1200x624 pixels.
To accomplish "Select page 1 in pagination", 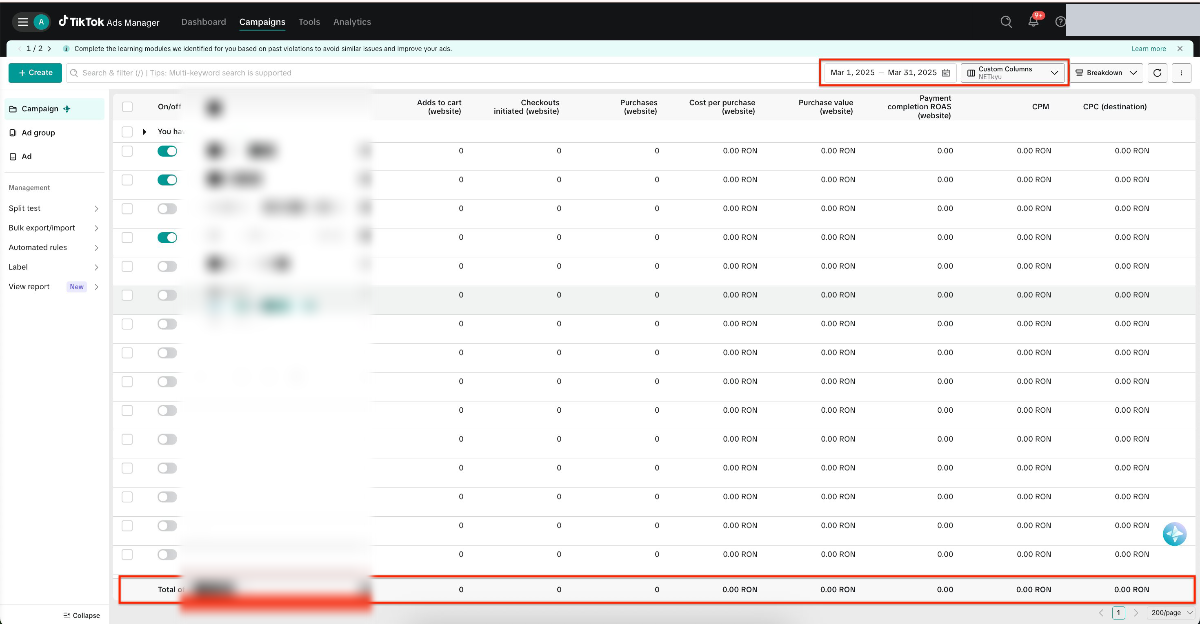I will click(1119, 612).
